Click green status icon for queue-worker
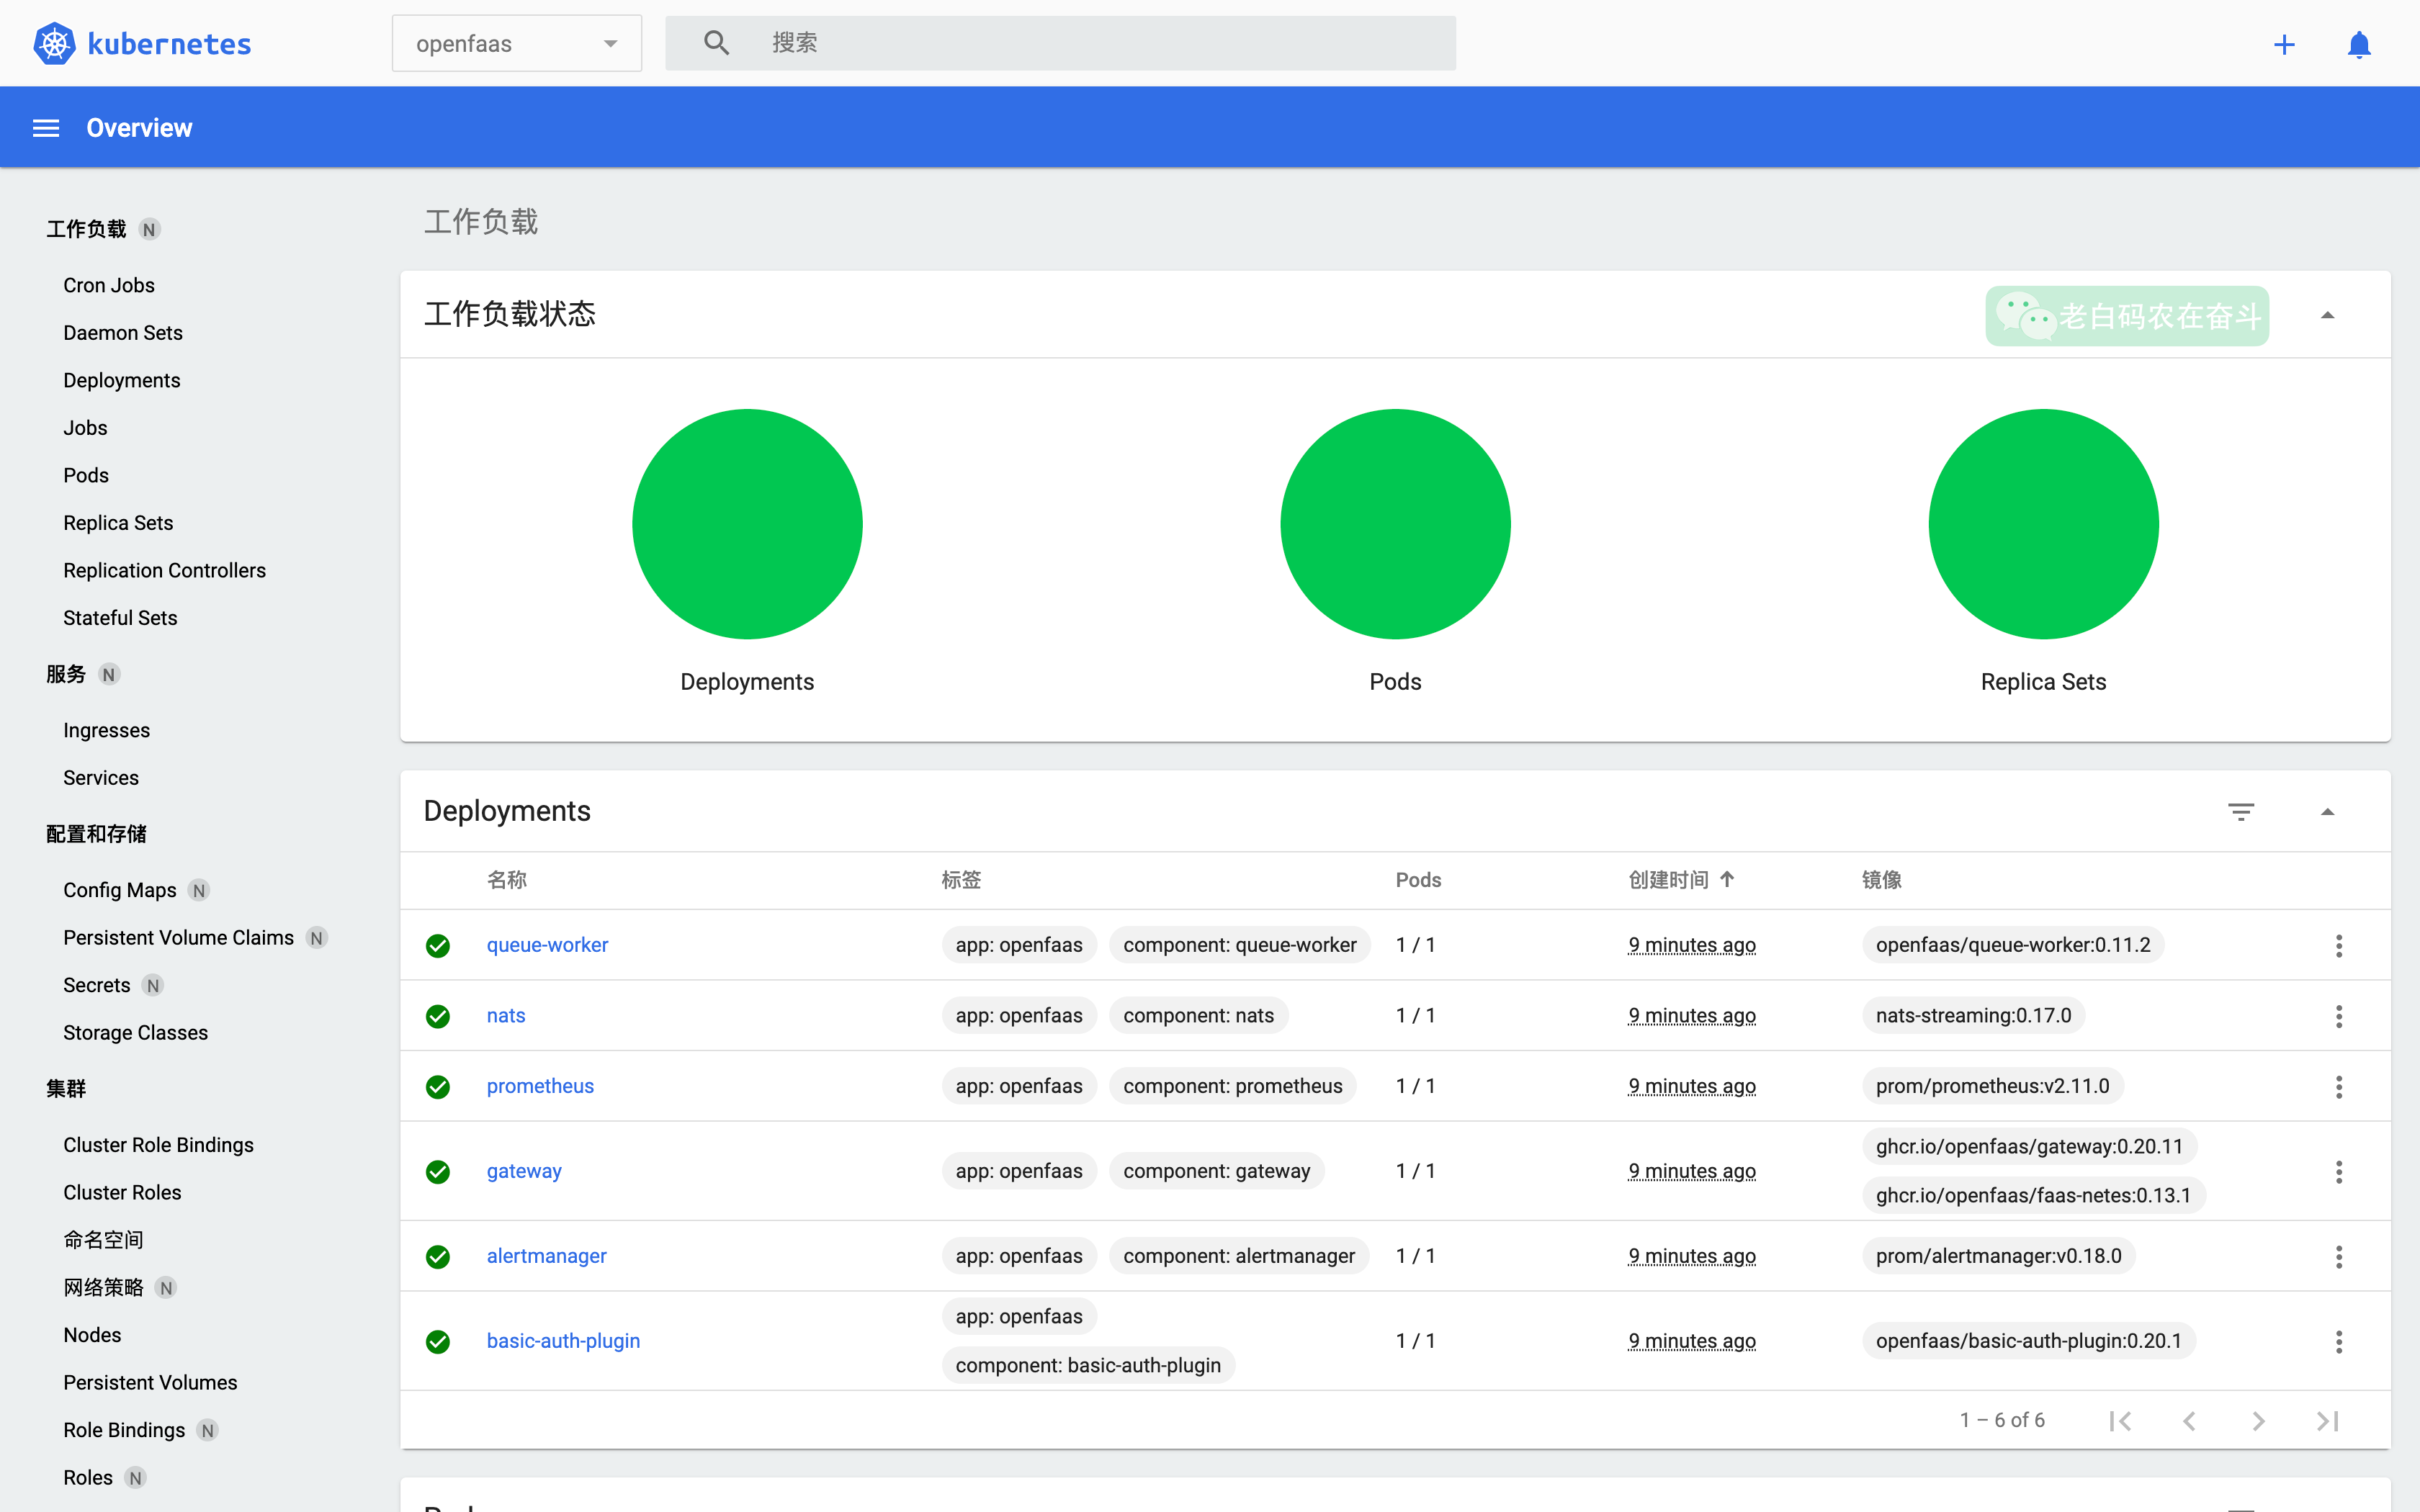Viewport: 2420px width, 1512px height. [x=438, y=945]
